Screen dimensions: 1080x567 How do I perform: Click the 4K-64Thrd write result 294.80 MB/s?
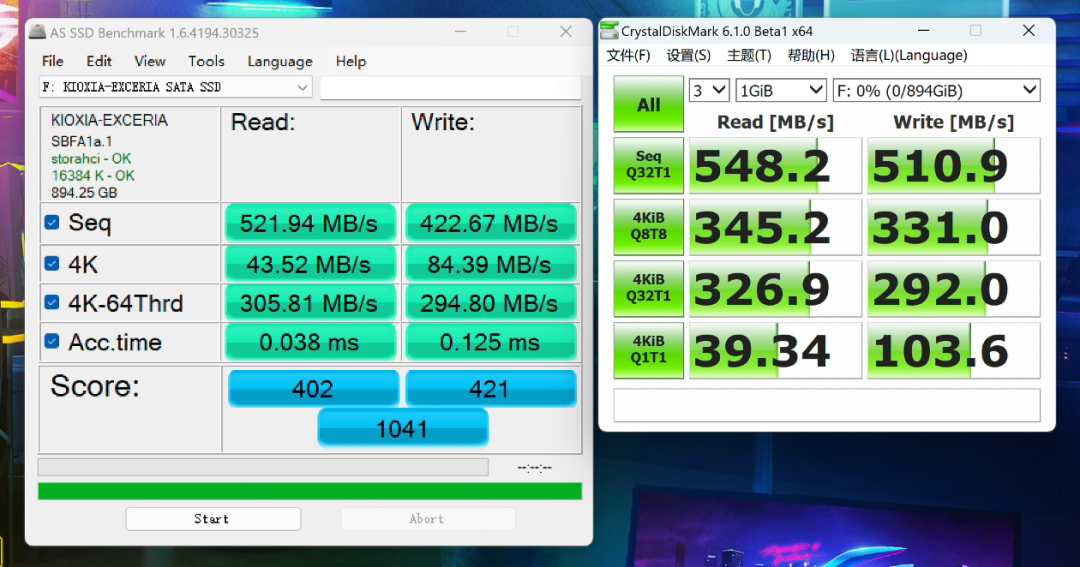pyautogui.click(x=490, y=303)
